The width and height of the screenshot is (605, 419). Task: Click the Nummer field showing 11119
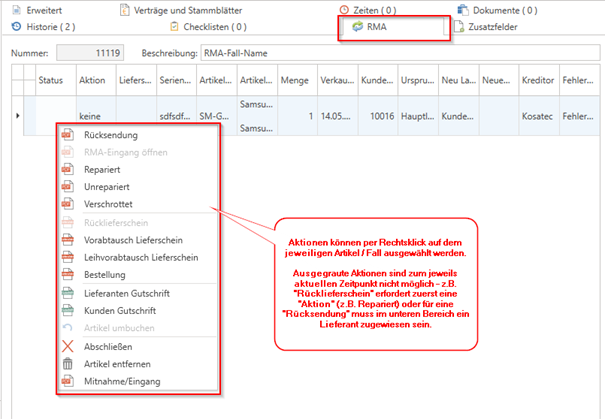coord(90,50)
